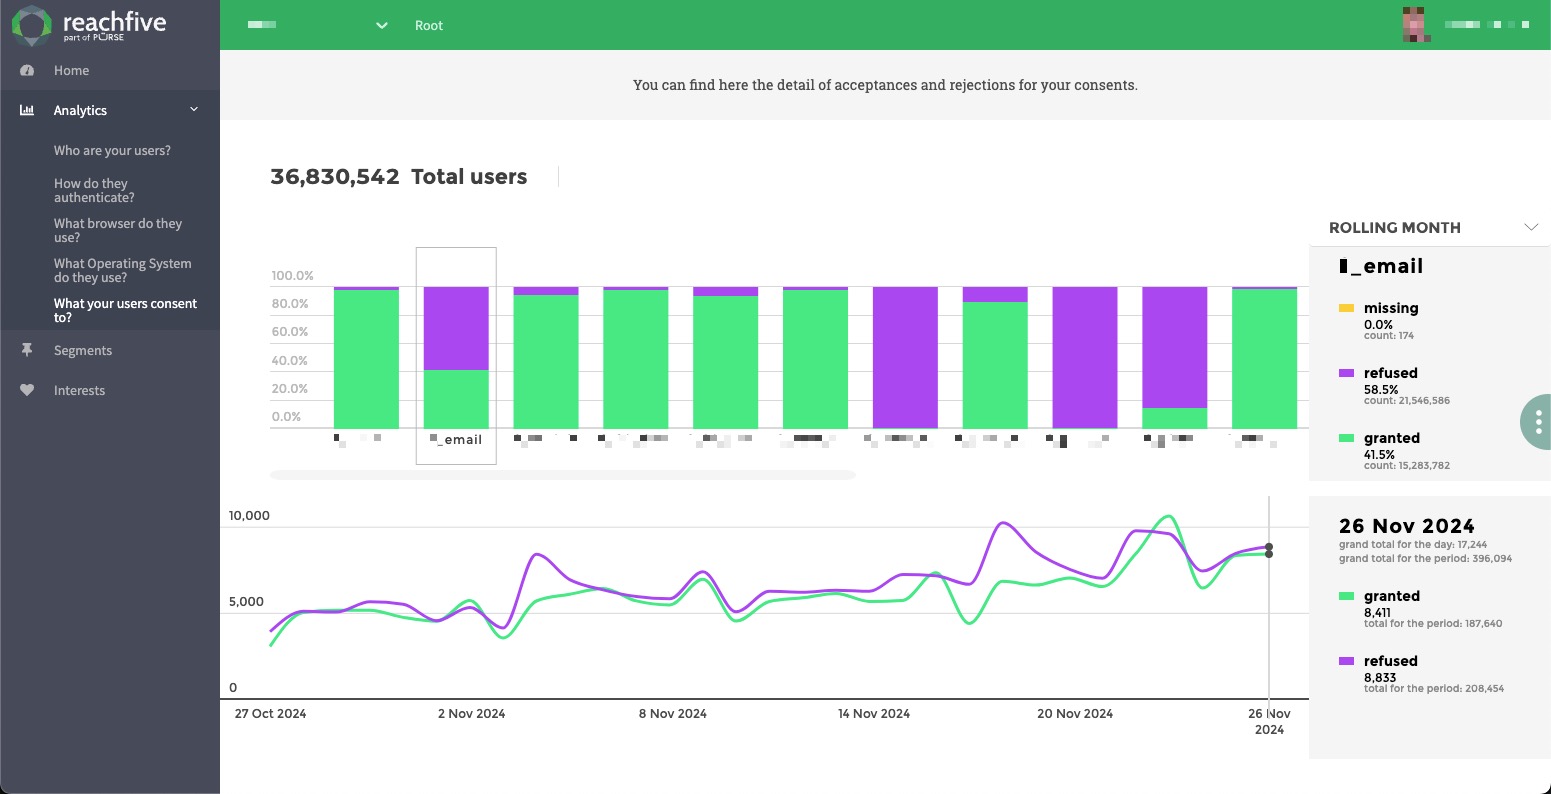Click the Interests heart icon
The width and height of the screenshot is (1551, 794).
tap(27, 390)
